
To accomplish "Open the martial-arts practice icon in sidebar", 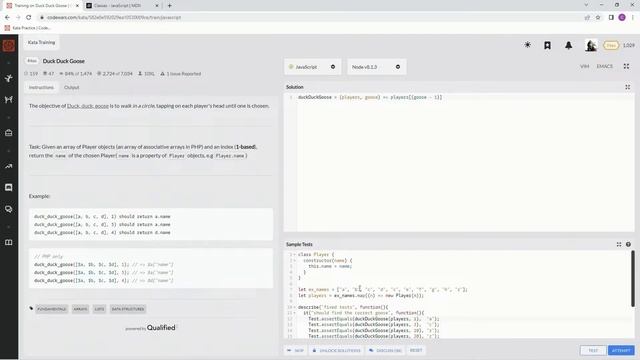I will click(x=9, y=78).
